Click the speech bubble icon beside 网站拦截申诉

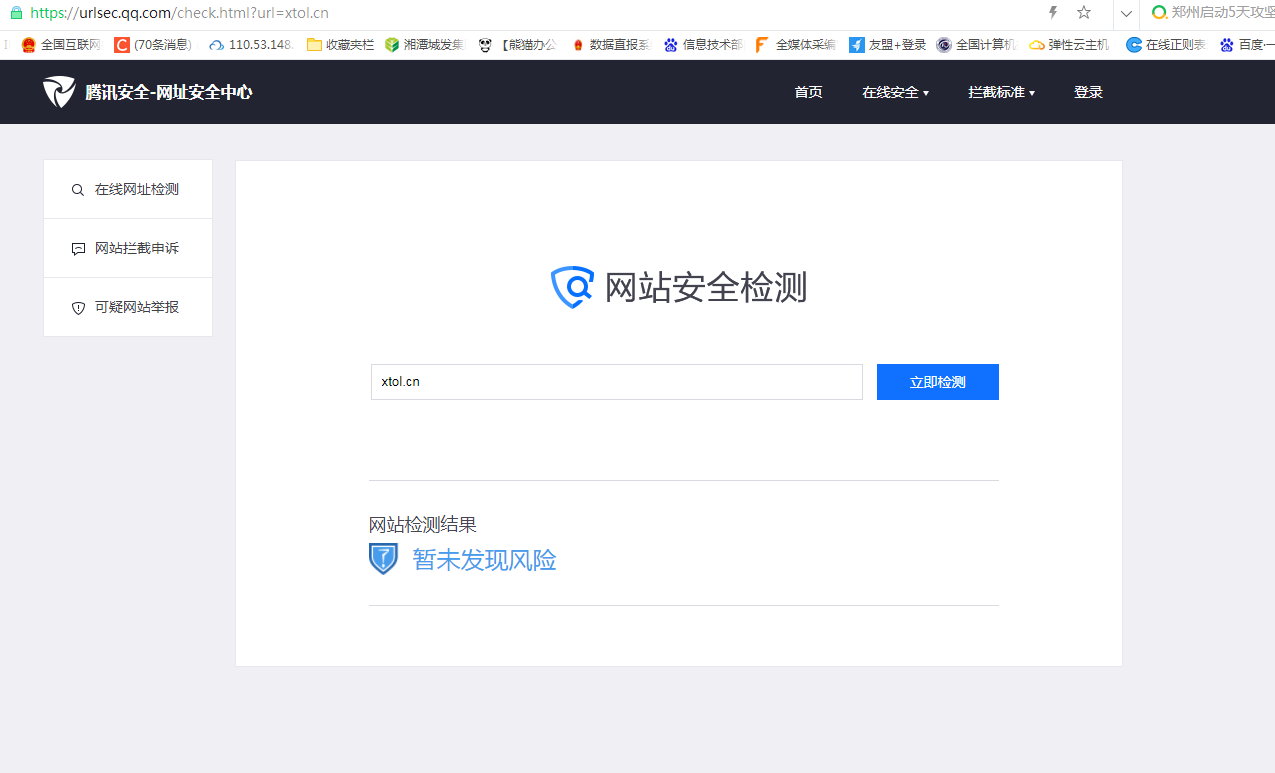click(x=78, y=249)
